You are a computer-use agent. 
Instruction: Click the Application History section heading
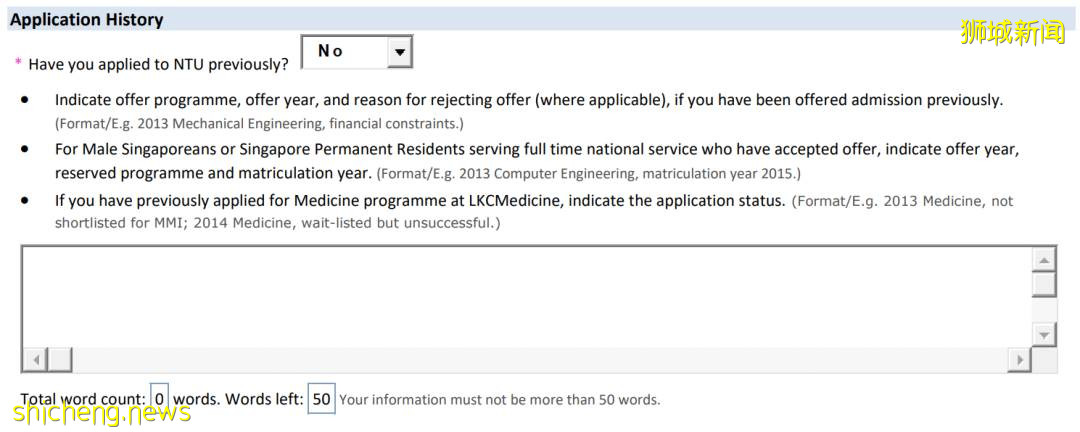(x=87, y=19)
